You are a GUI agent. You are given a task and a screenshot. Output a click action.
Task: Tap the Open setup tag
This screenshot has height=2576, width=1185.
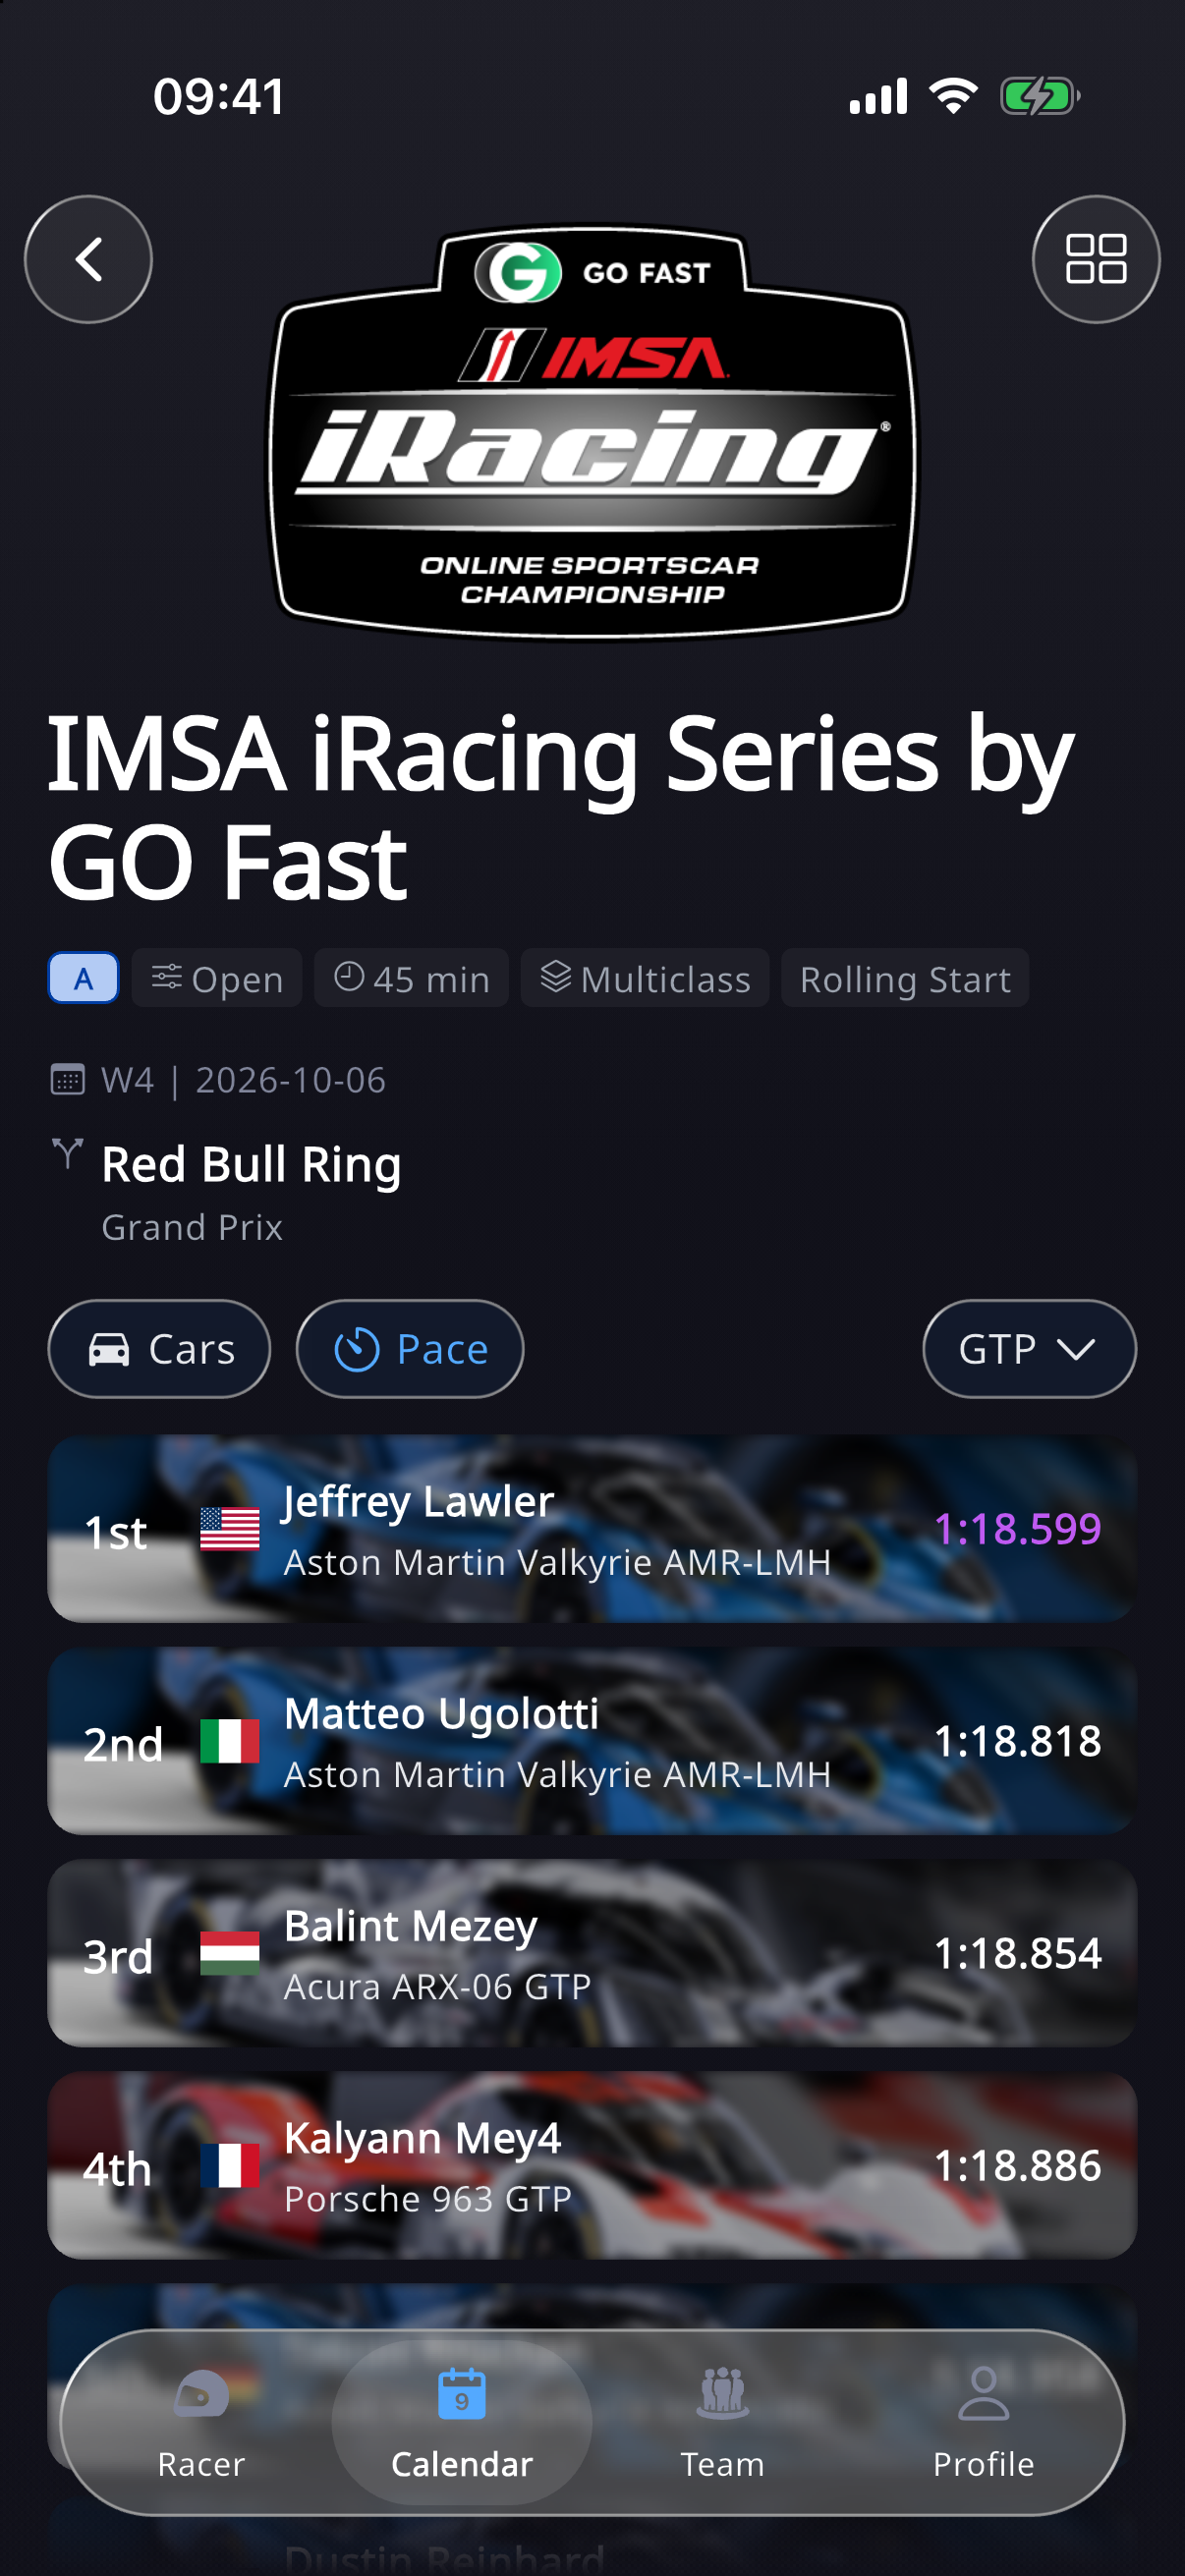point(217,978)
